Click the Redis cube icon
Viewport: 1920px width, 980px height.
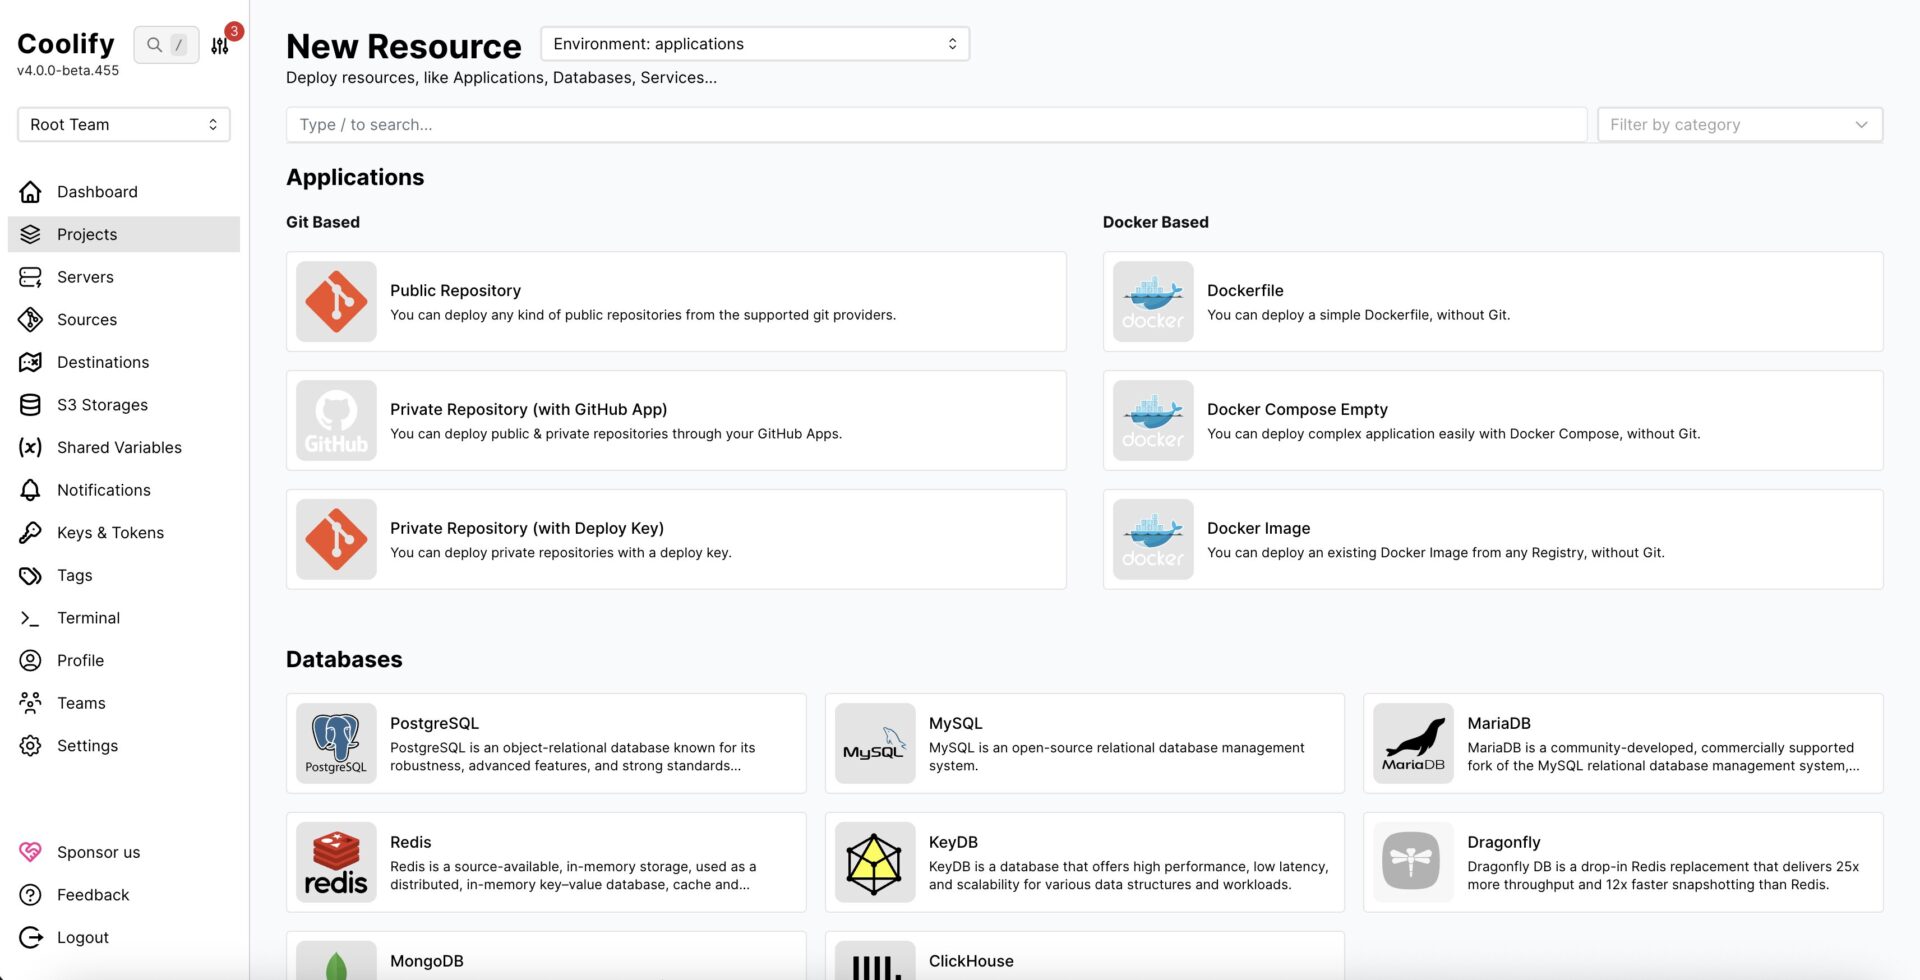(x=336, y=861)
